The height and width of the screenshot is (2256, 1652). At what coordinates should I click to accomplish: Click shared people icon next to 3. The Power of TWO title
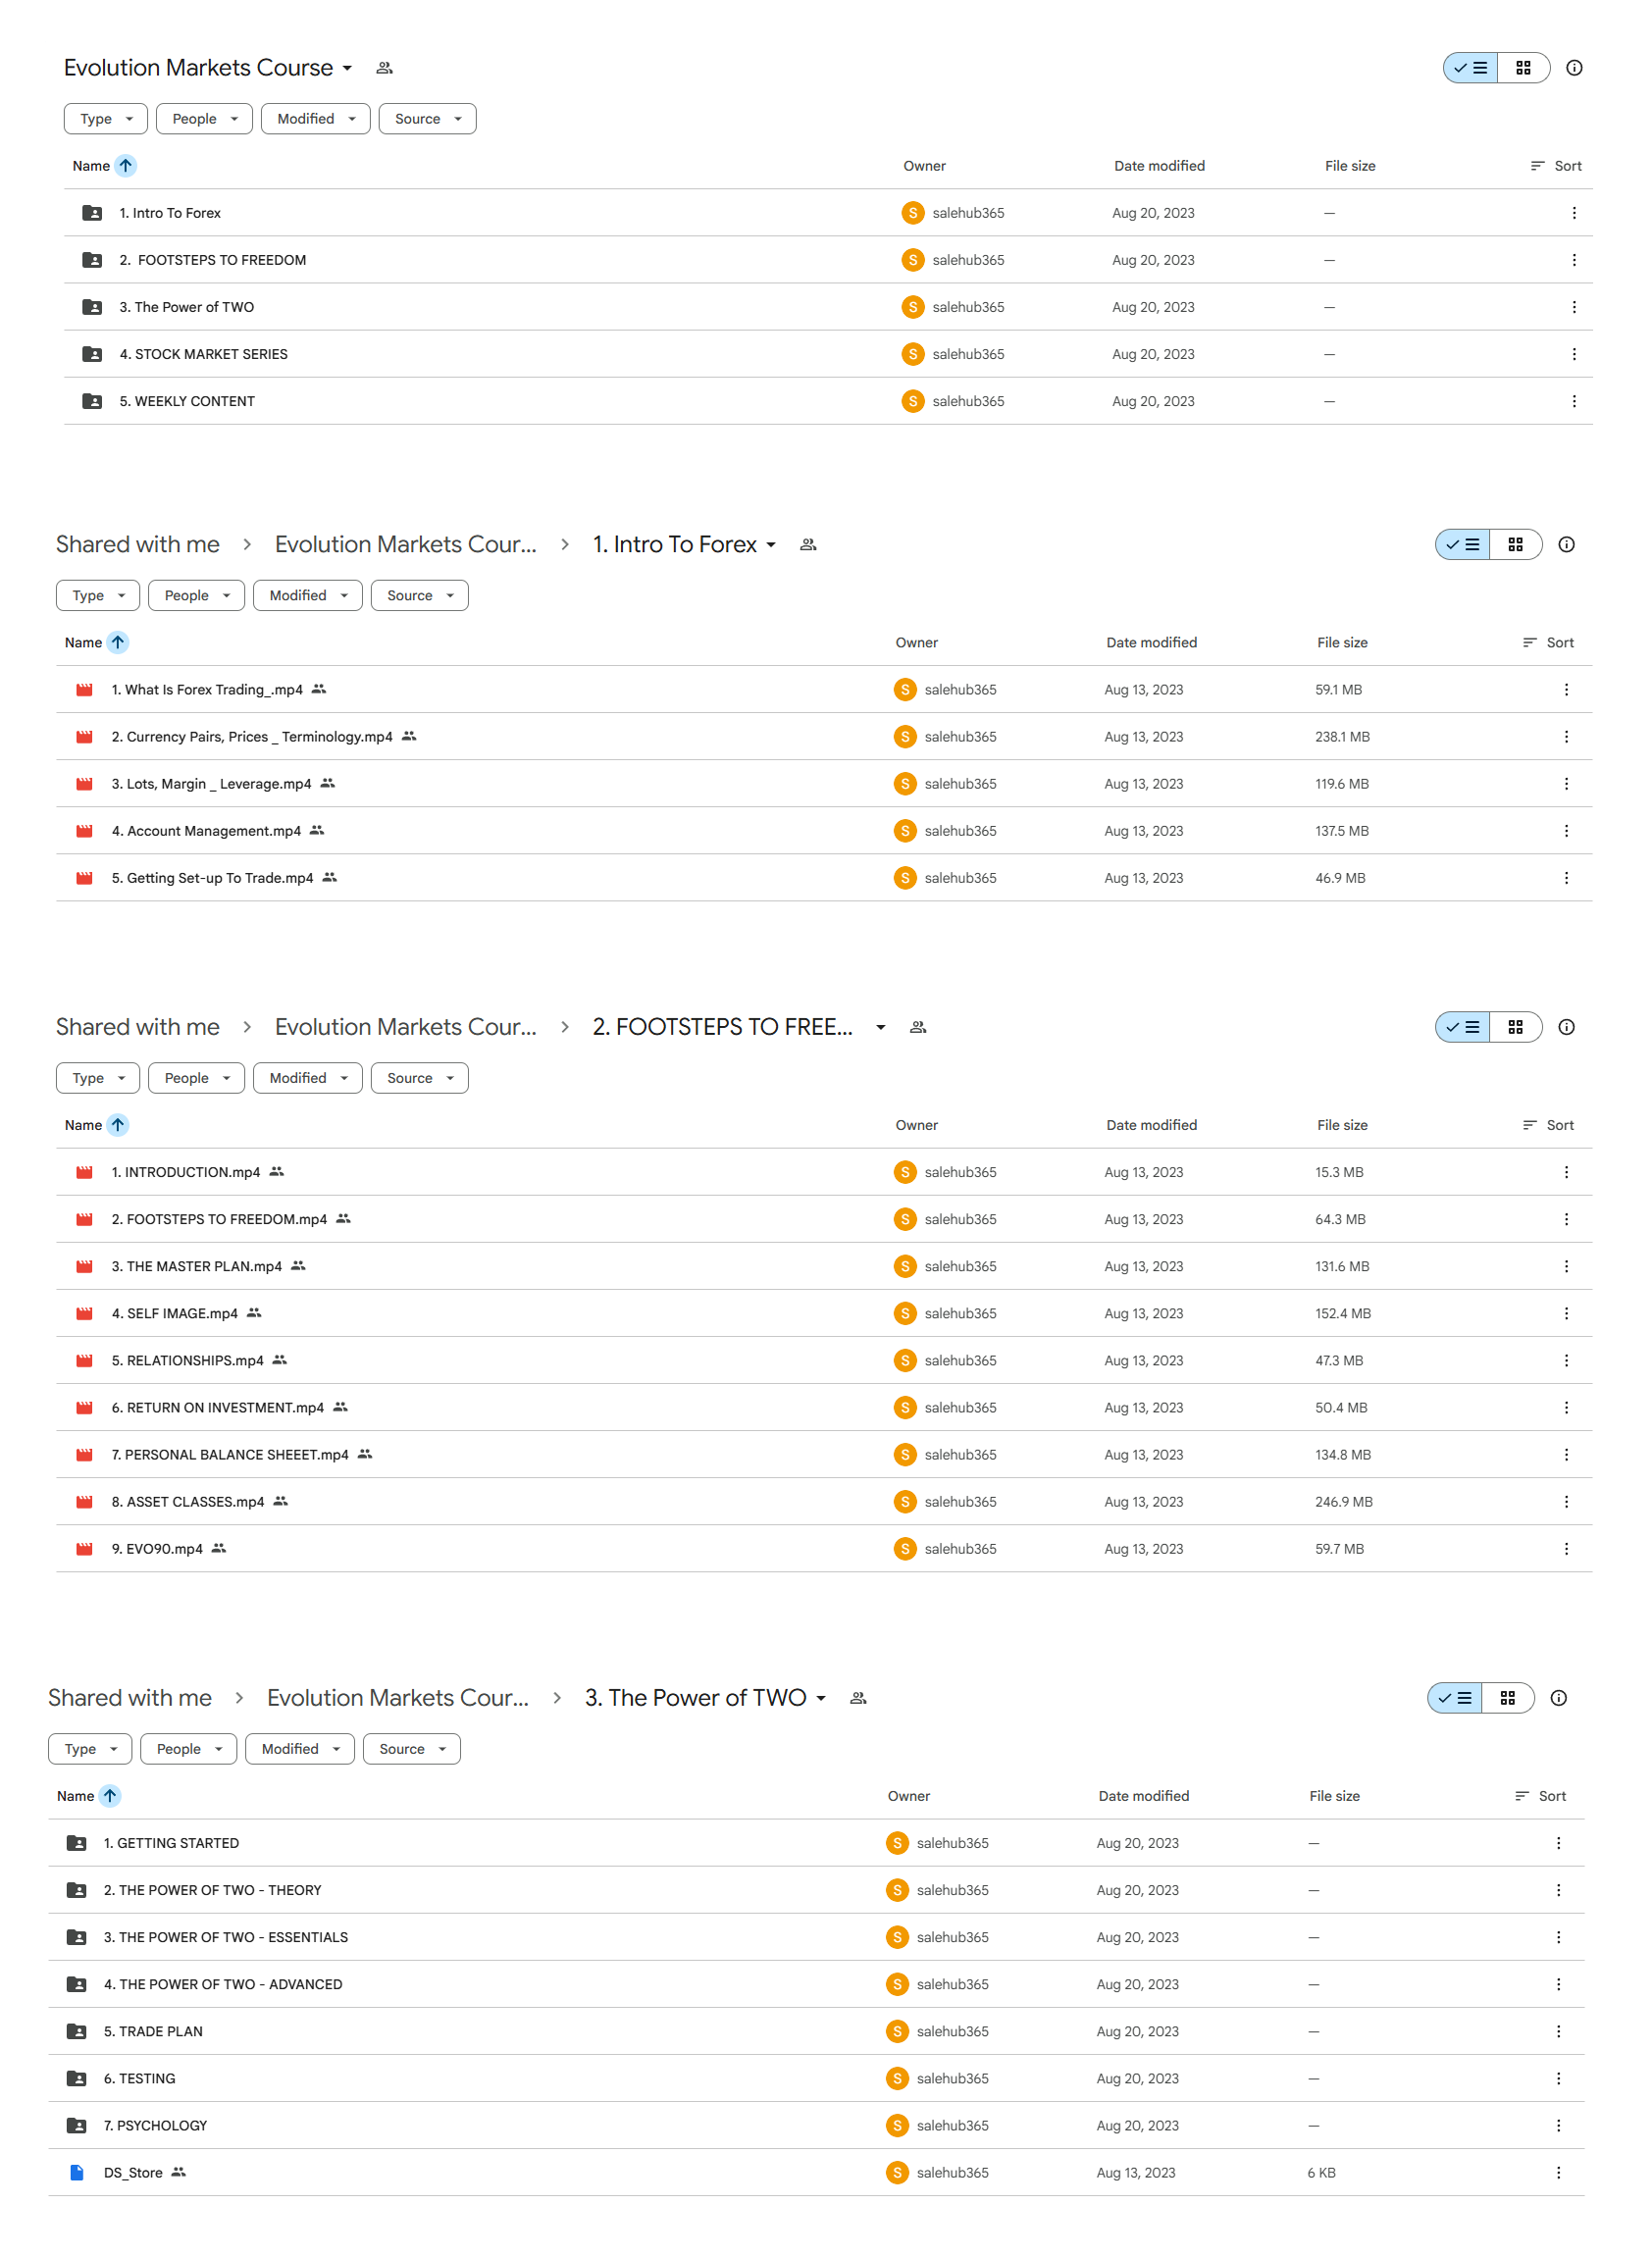point(857,1699)
